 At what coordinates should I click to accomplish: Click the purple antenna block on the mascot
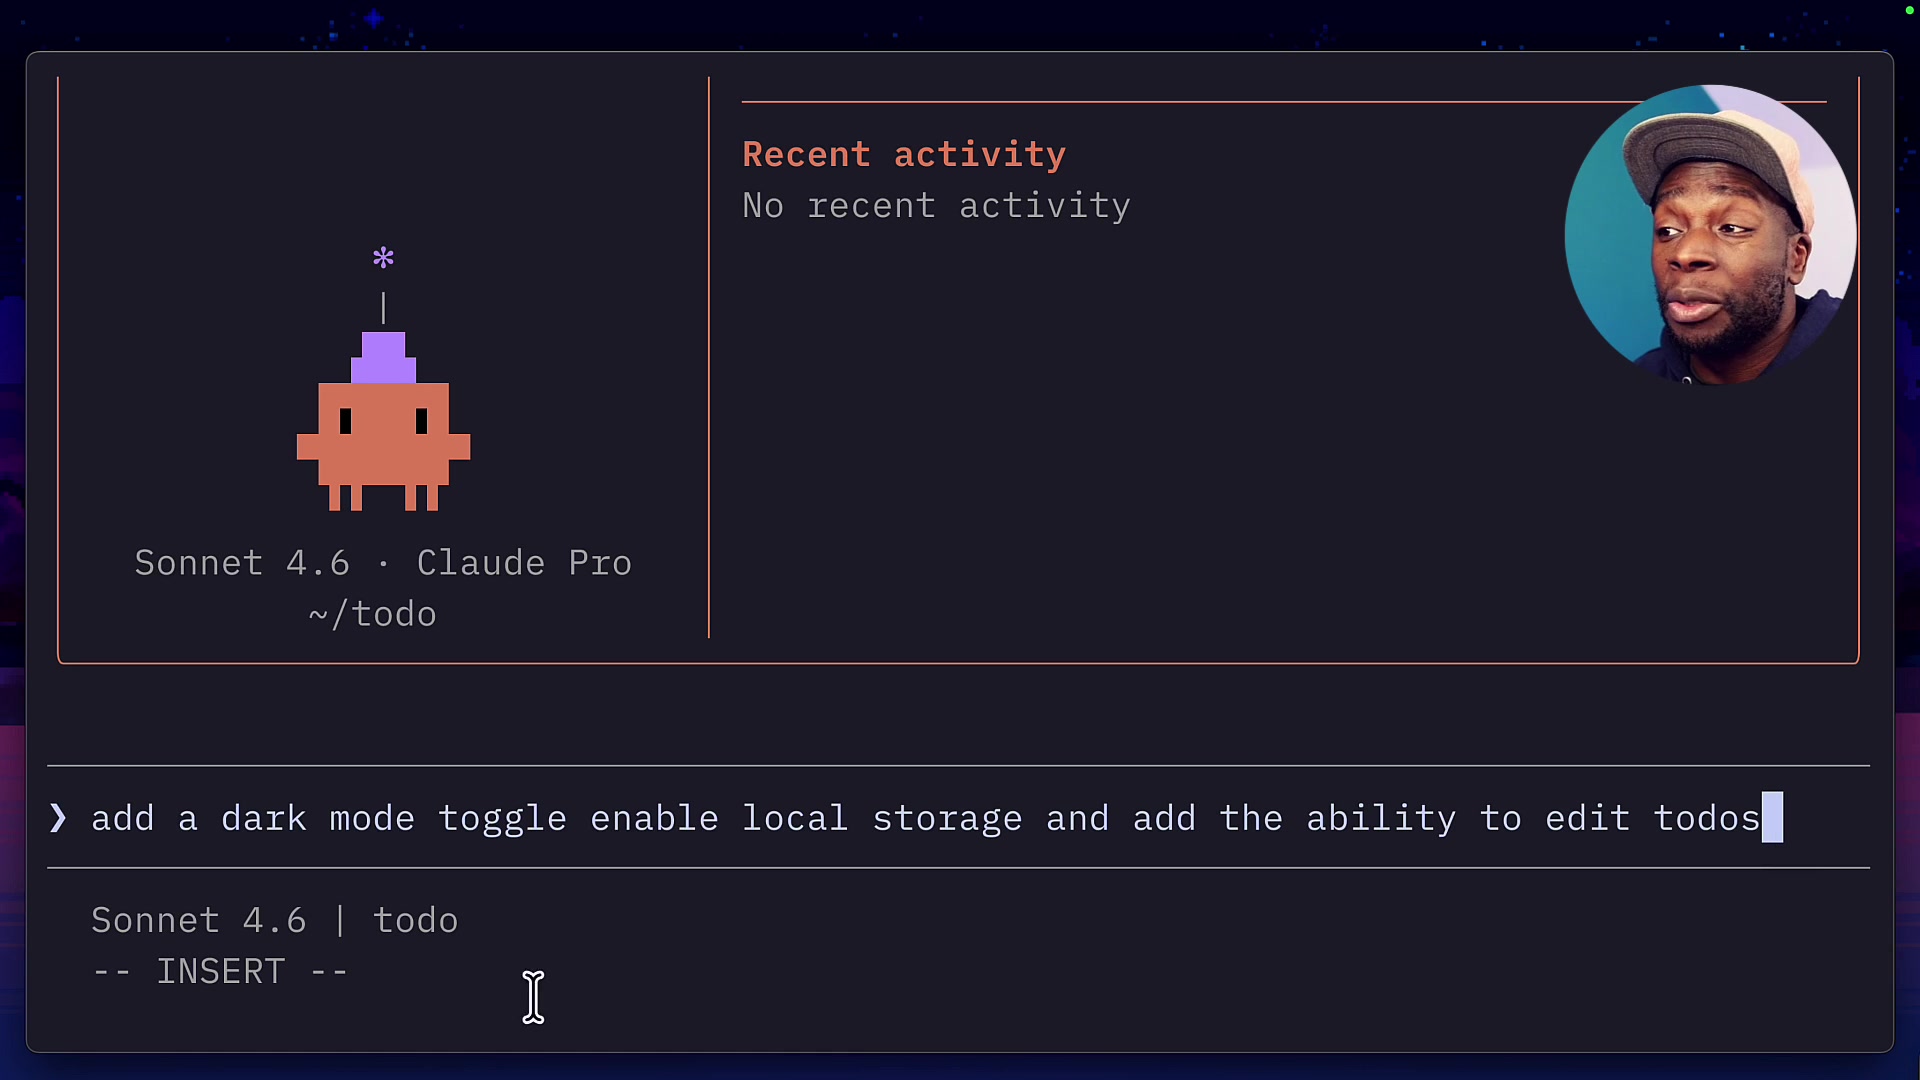[x=383, y=355]
